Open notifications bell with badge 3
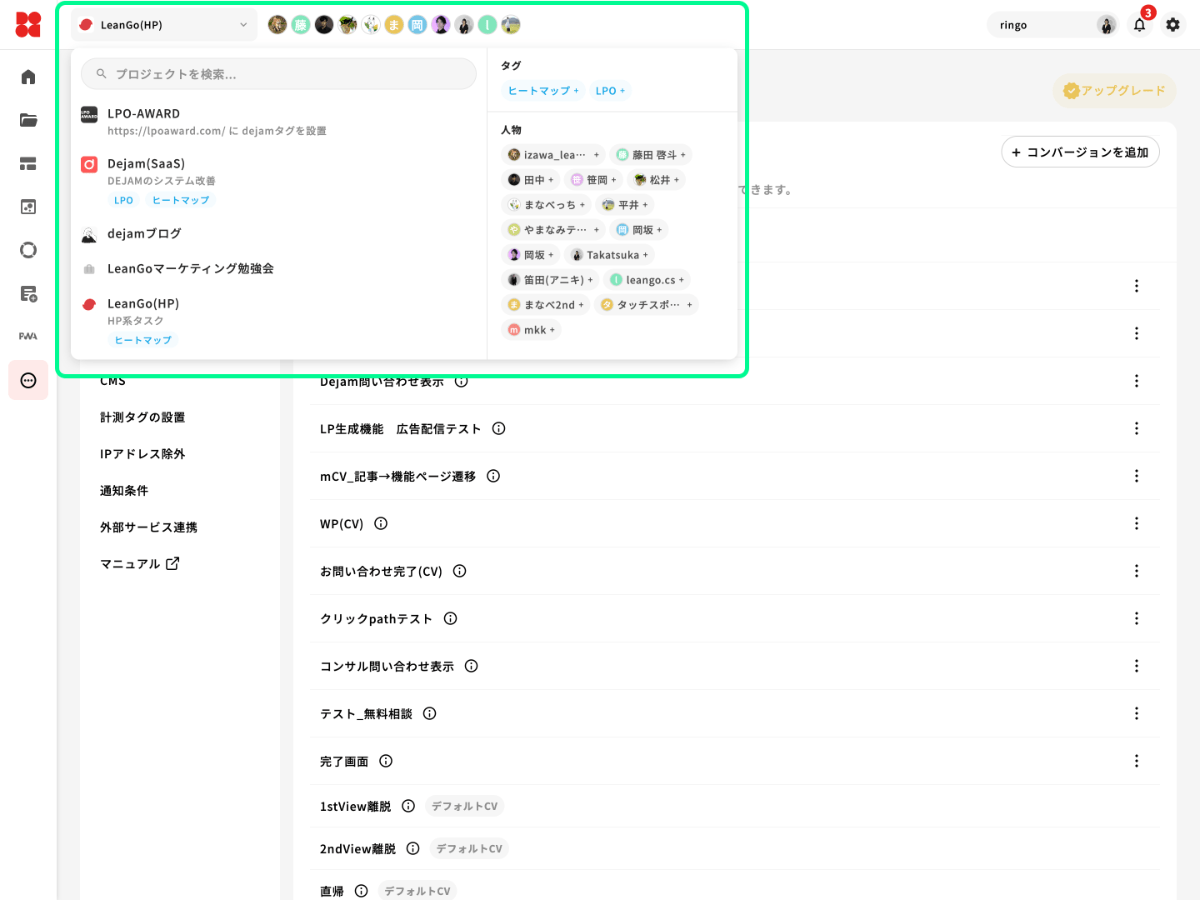1200x900 pixels. pos(1140,24)
